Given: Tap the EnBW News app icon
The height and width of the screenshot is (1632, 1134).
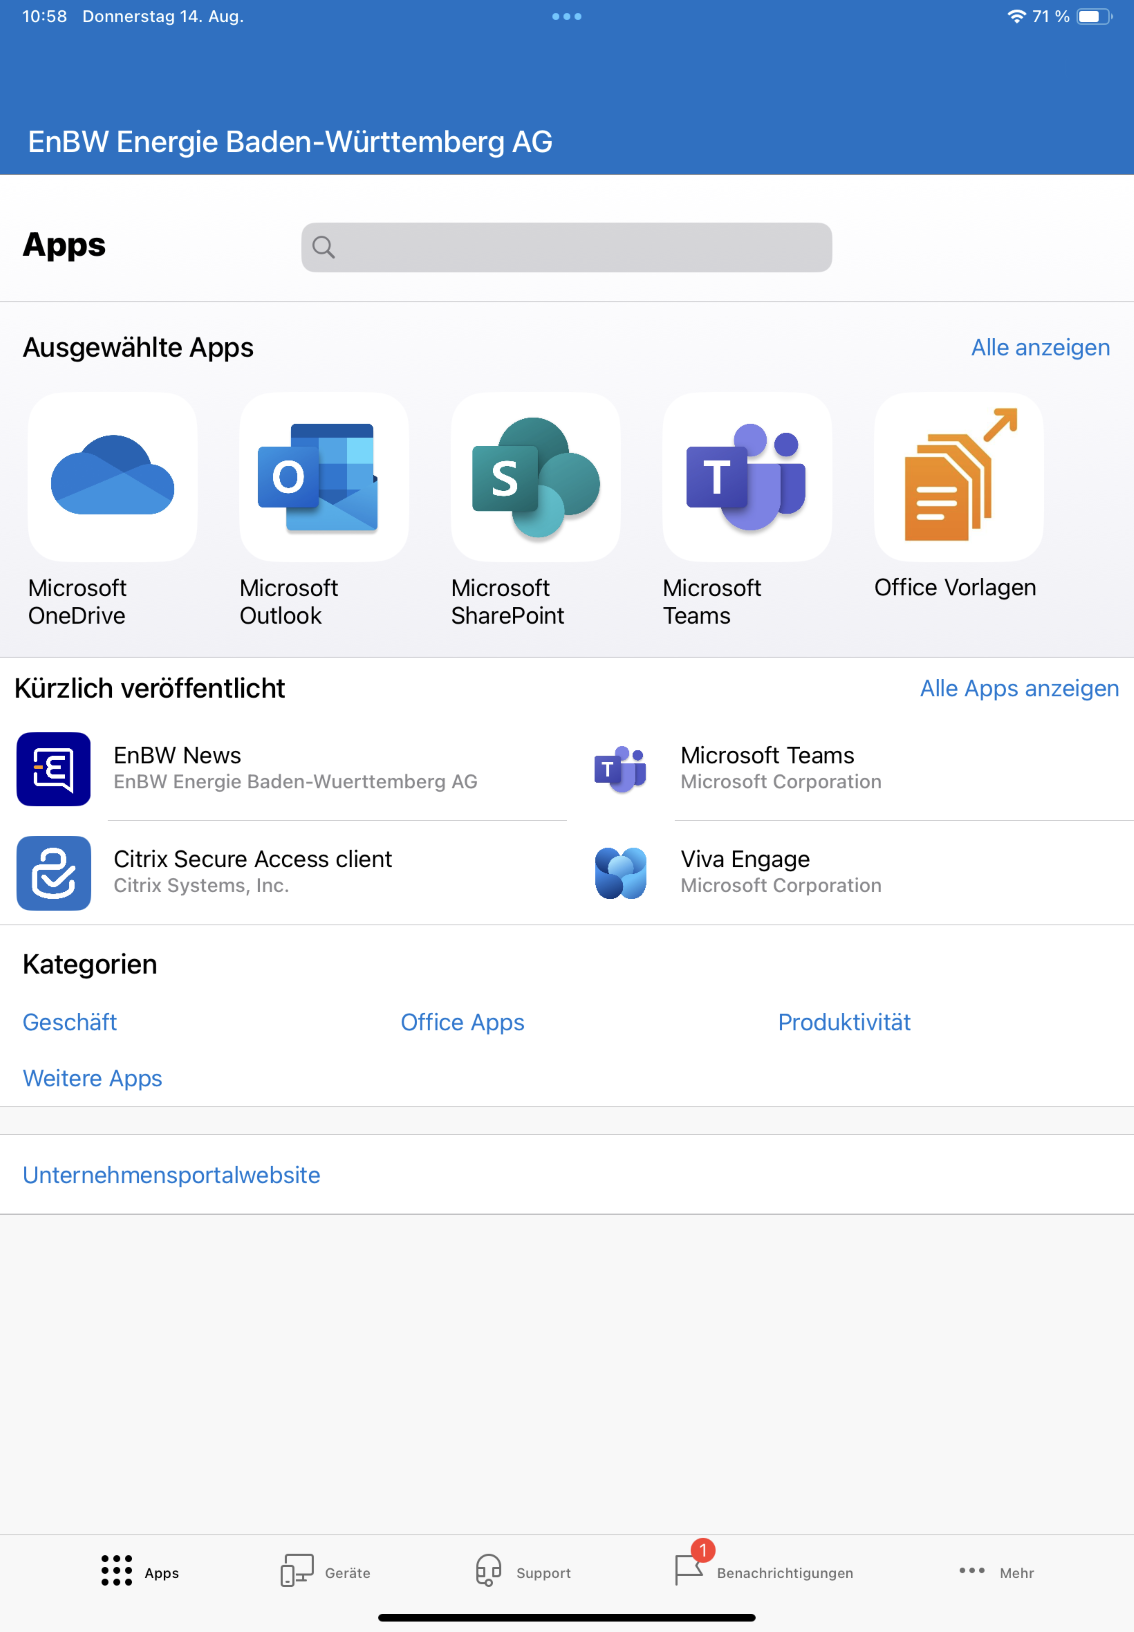Looking at the screenshot, I should coord(54,769).
